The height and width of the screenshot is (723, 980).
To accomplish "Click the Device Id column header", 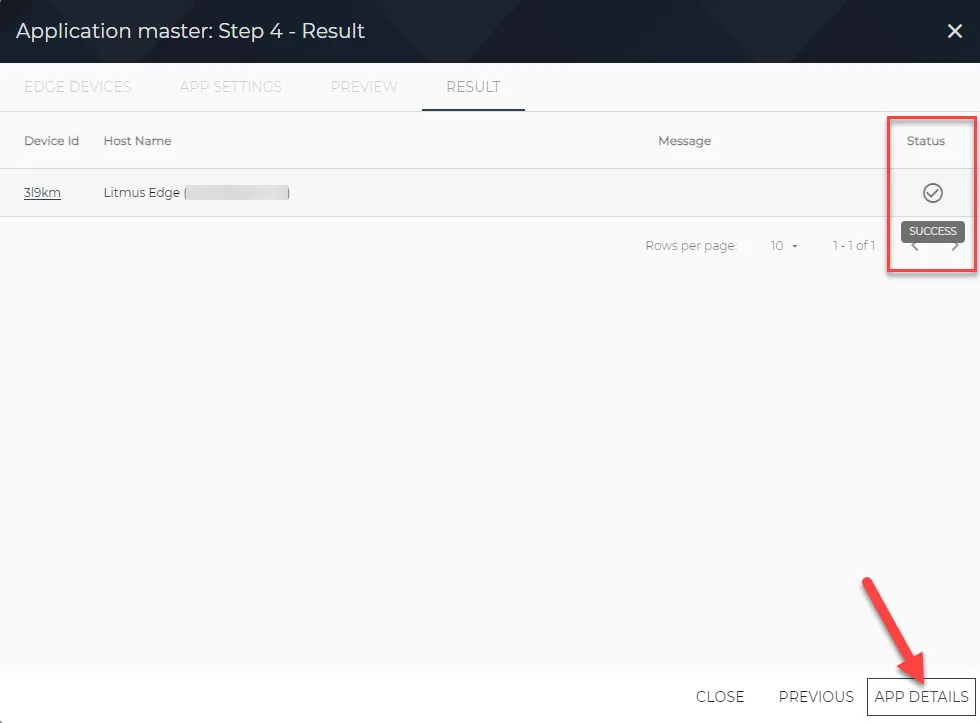I will [51, 141].
